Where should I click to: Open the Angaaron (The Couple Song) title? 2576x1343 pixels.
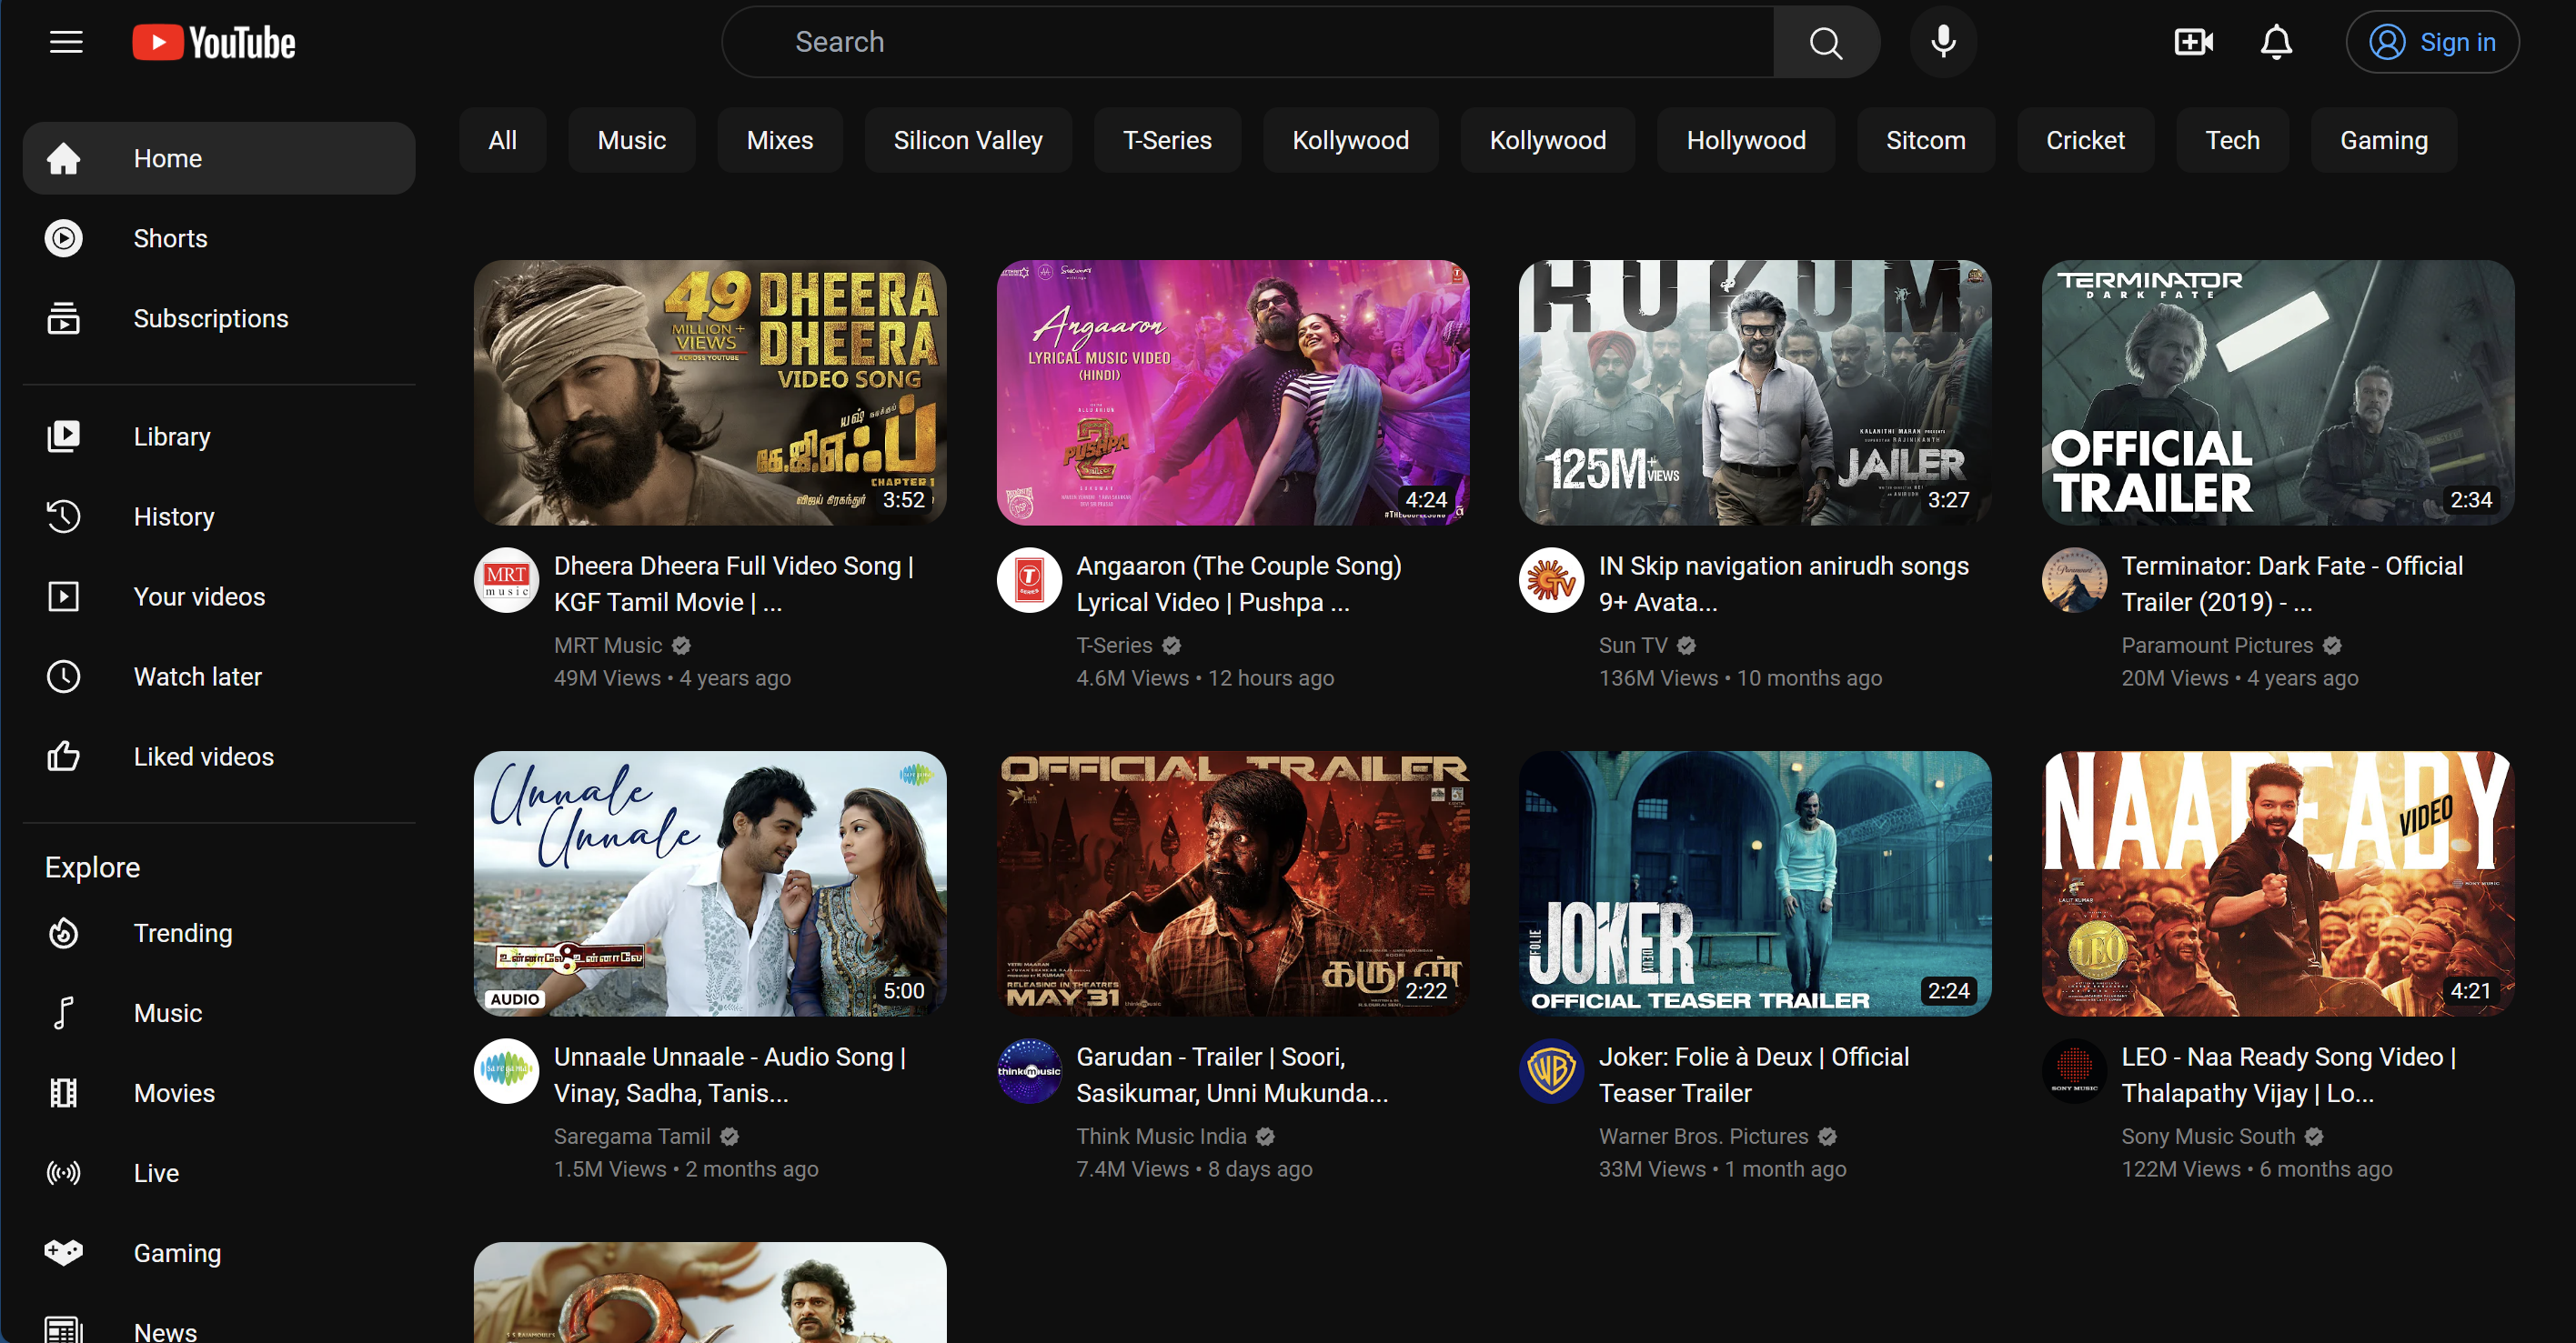click(x=1239, y=584)
